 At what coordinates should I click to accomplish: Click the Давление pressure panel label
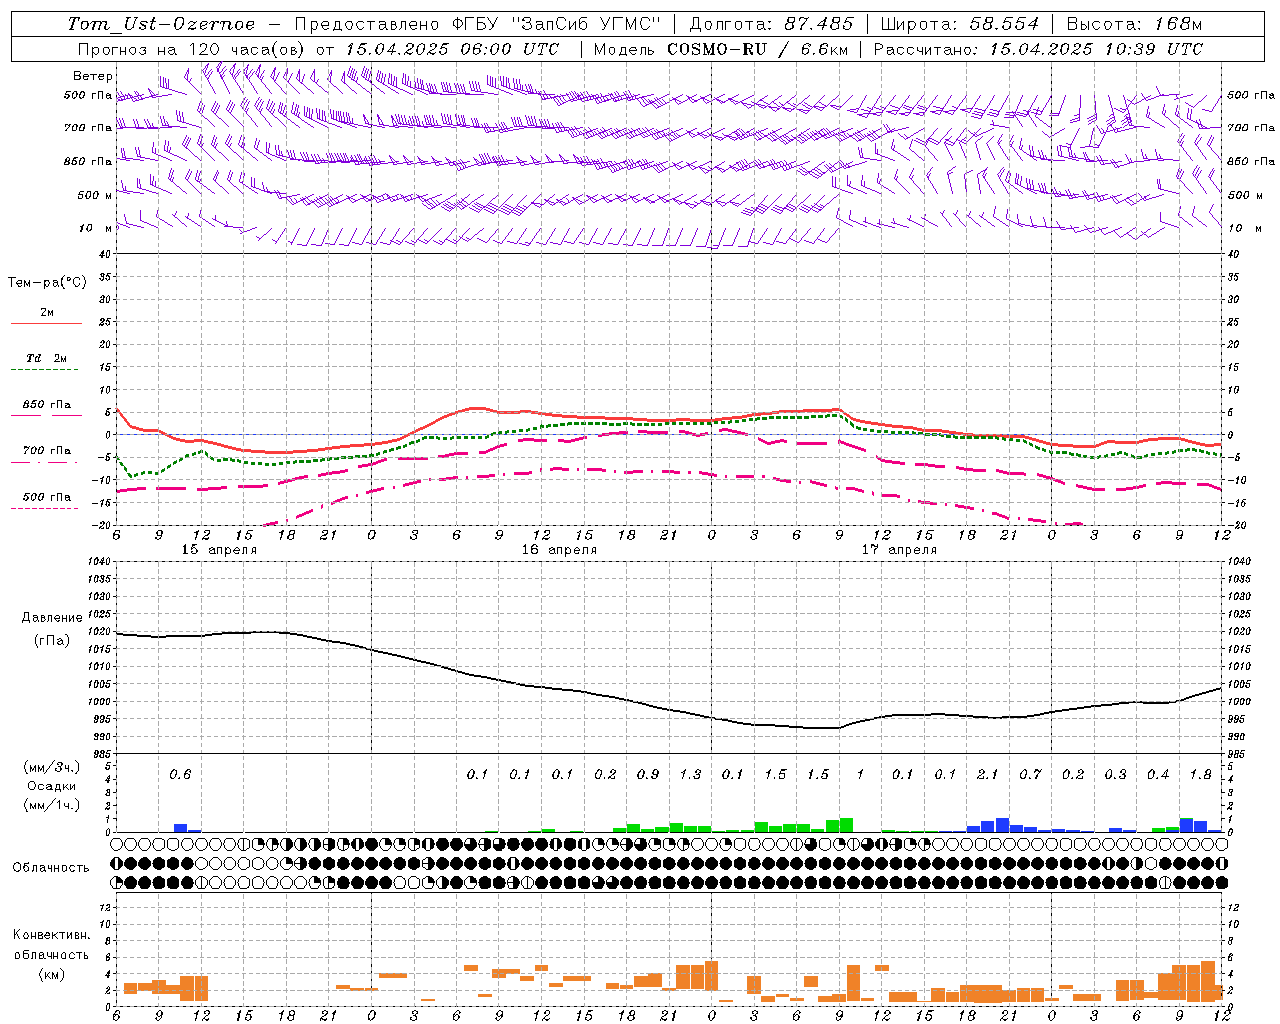coord(52,618)
